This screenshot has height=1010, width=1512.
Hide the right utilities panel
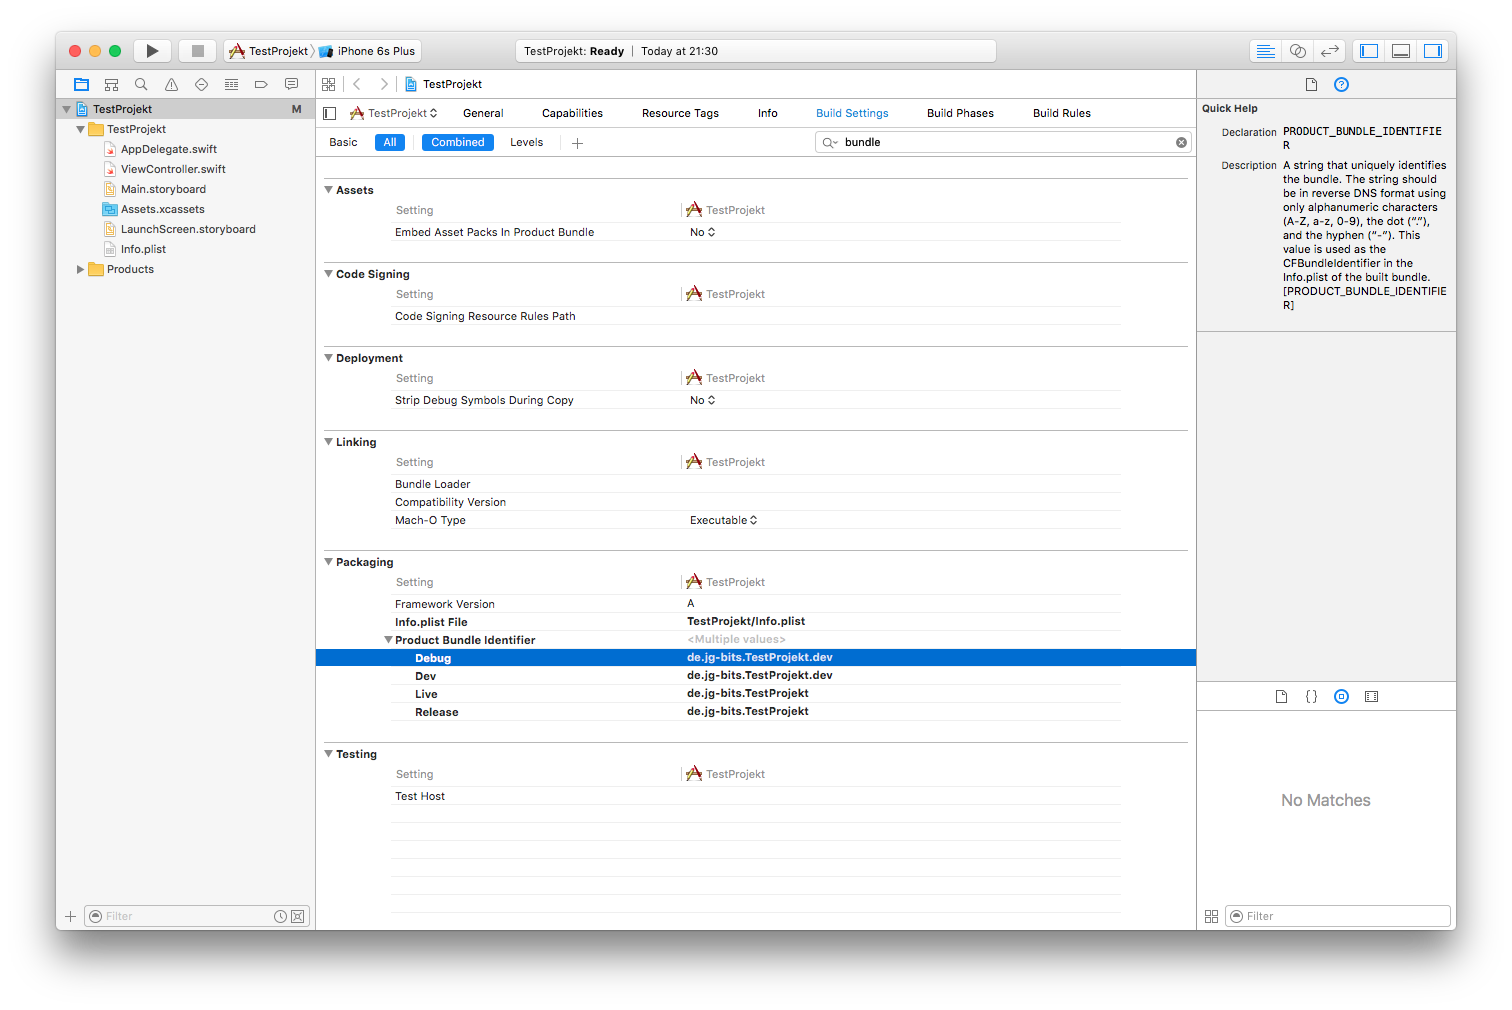1433,51
